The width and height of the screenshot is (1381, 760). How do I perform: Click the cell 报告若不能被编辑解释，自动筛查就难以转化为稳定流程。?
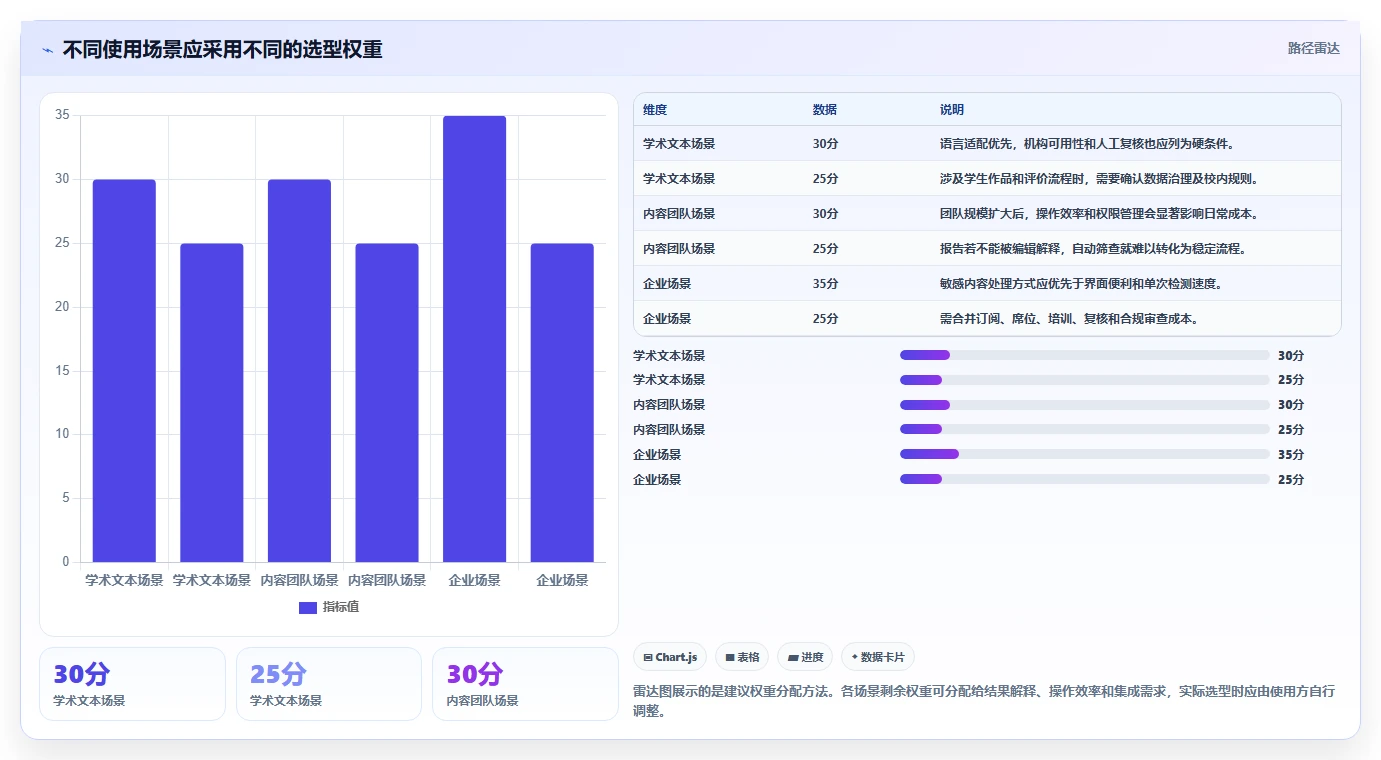pyautogui.click(x=1093, y=249)
